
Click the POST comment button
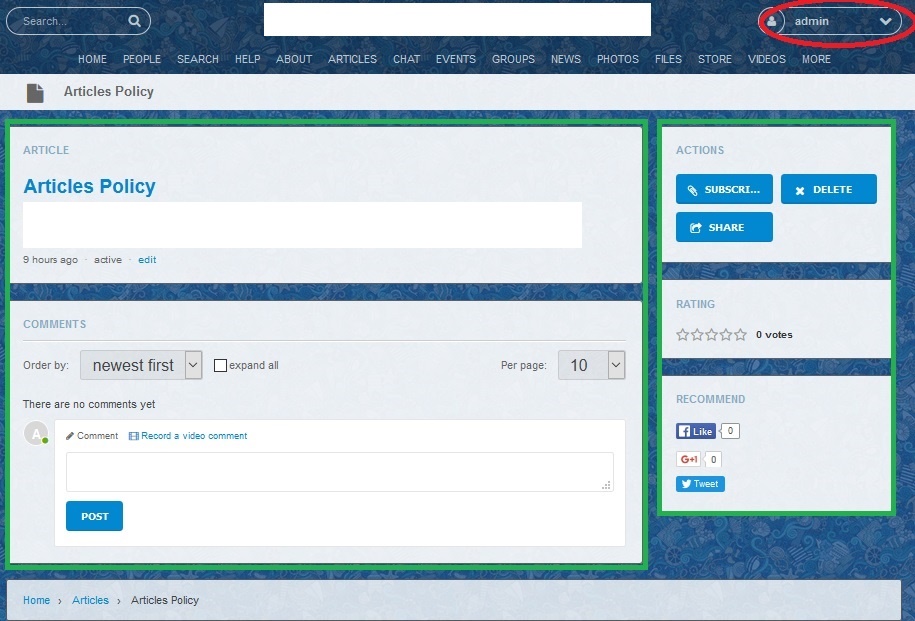(x=94, y=516)
